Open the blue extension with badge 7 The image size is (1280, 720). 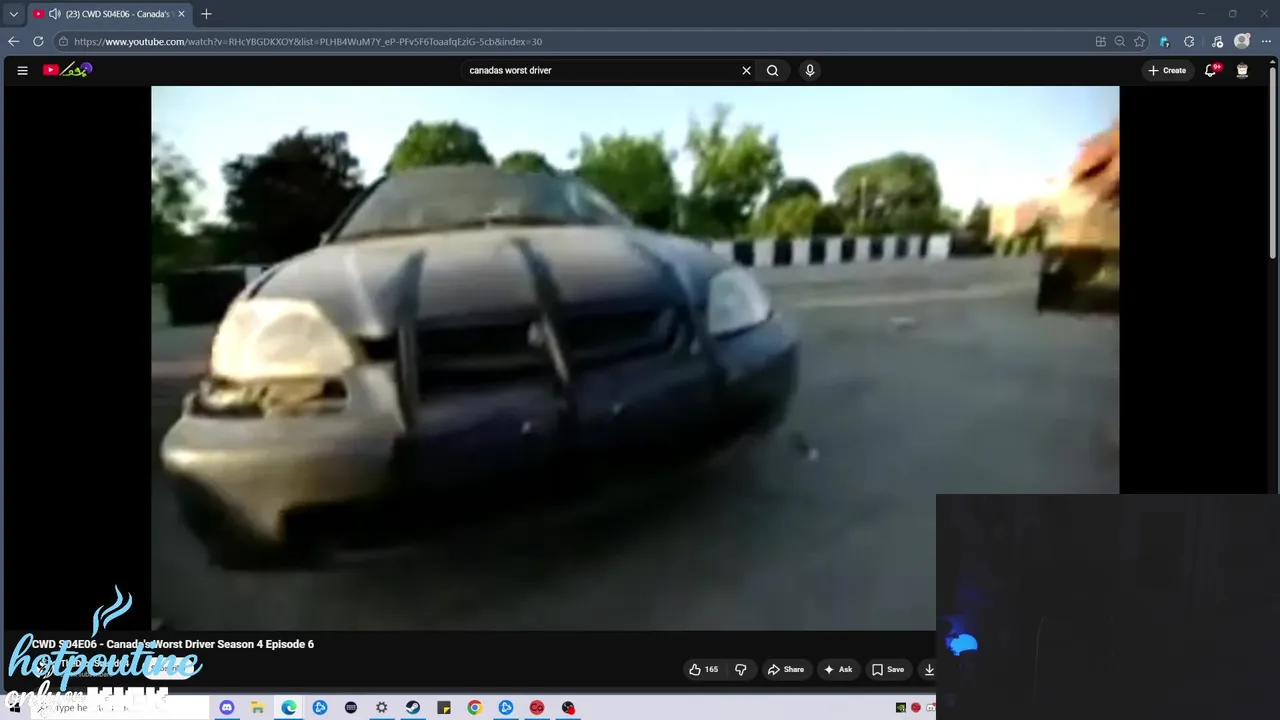pyautogui.click(x=1164, y=41)
